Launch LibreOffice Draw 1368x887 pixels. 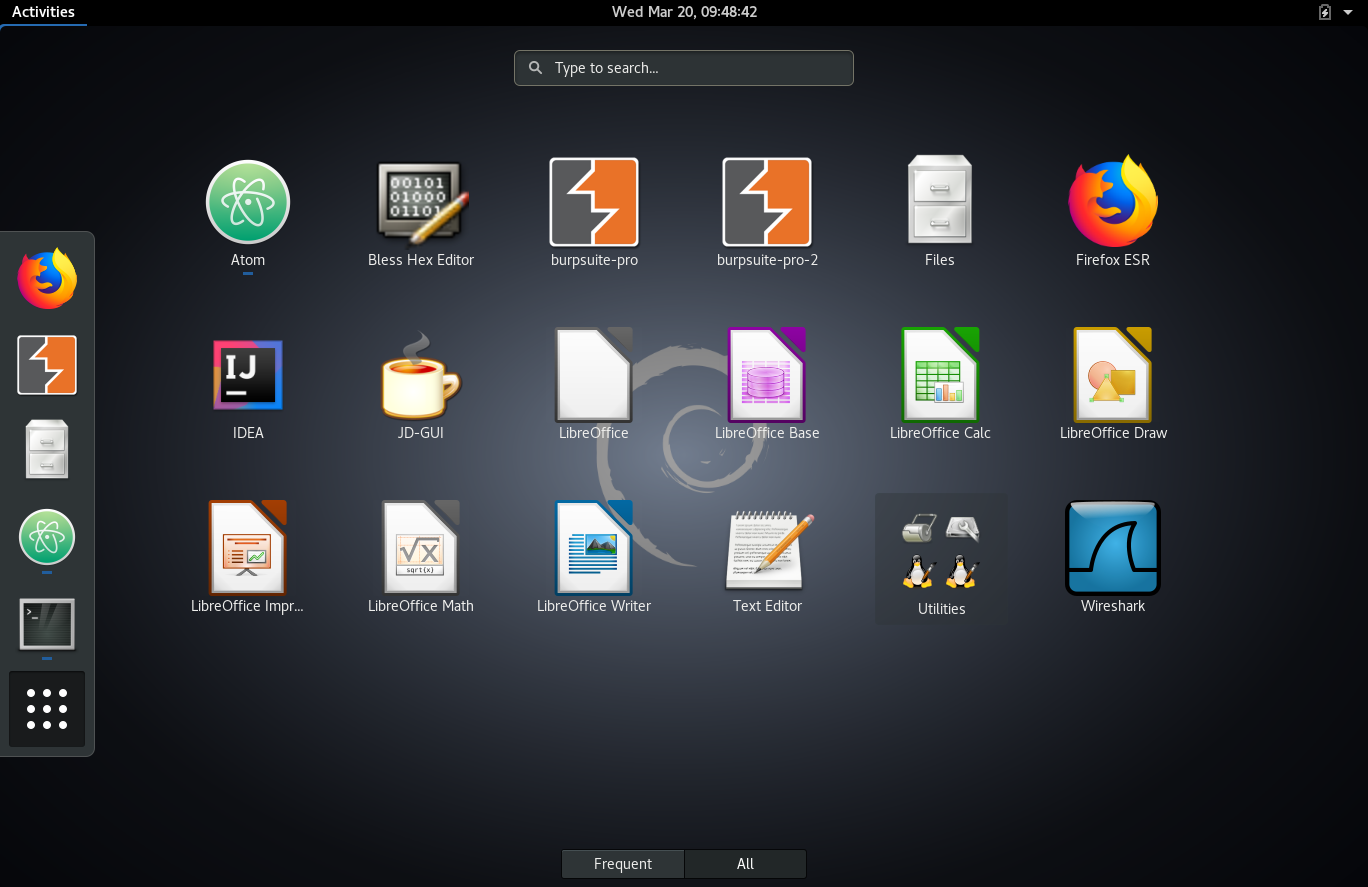[x=1113, y=376]
